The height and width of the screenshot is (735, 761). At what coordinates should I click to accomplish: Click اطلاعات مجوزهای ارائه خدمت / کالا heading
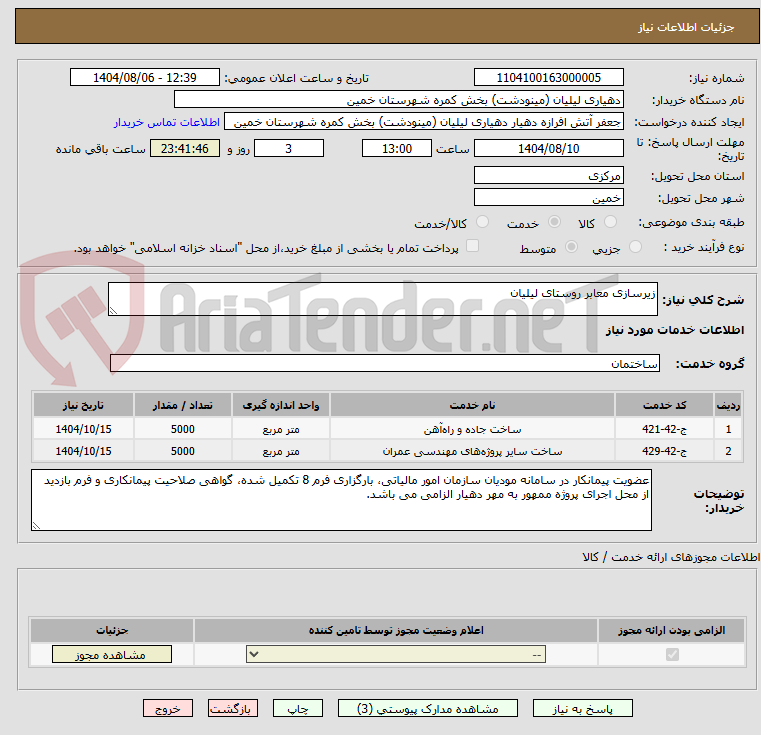tap(671, 557)
